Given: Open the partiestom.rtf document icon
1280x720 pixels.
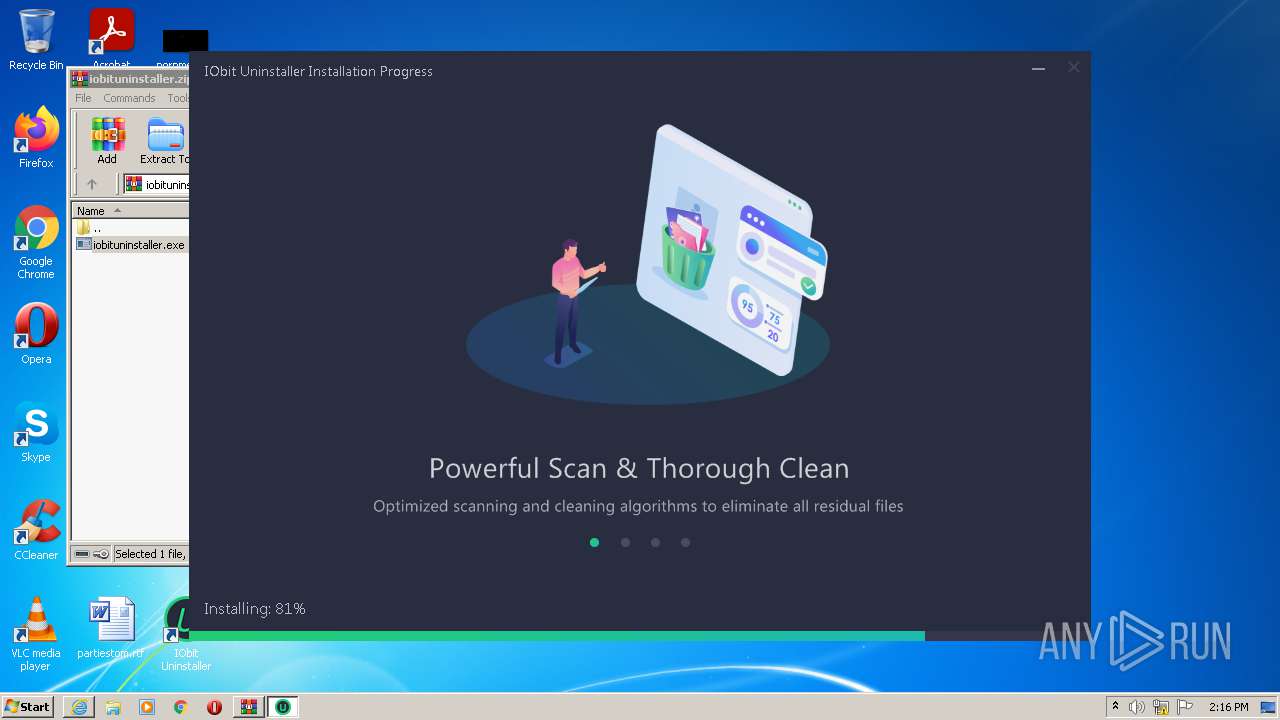Looking at the screenshot, I should point(110,628).
